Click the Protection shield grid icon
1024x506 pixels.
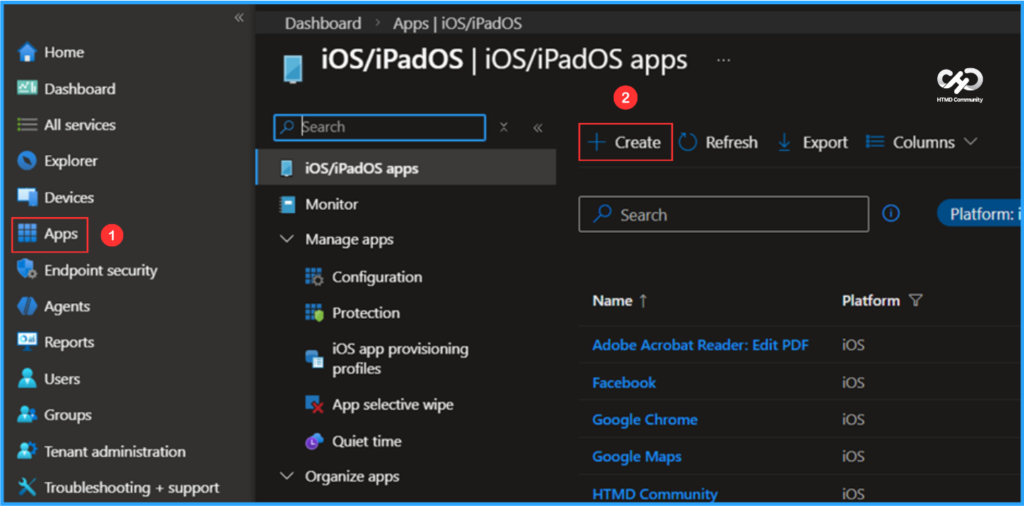314,313
